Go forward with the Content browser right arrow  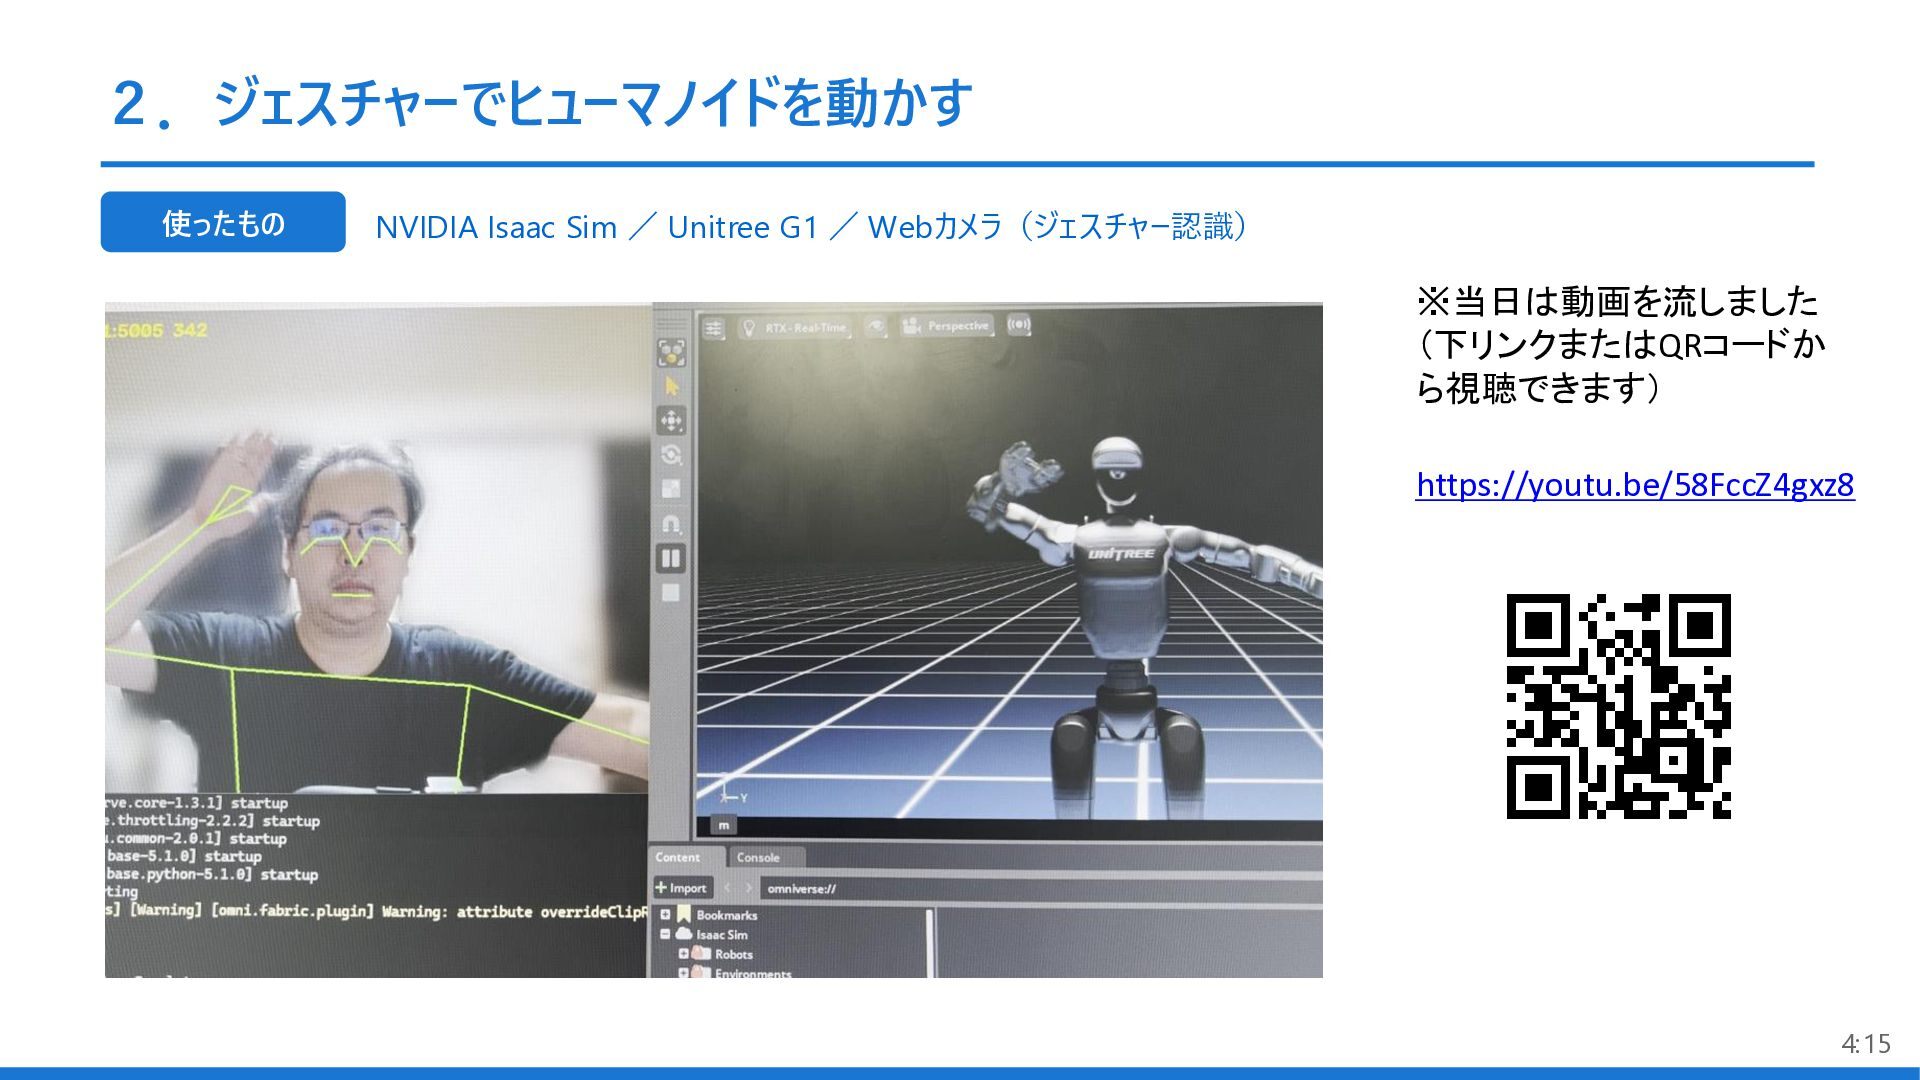[x=747, y=888]
